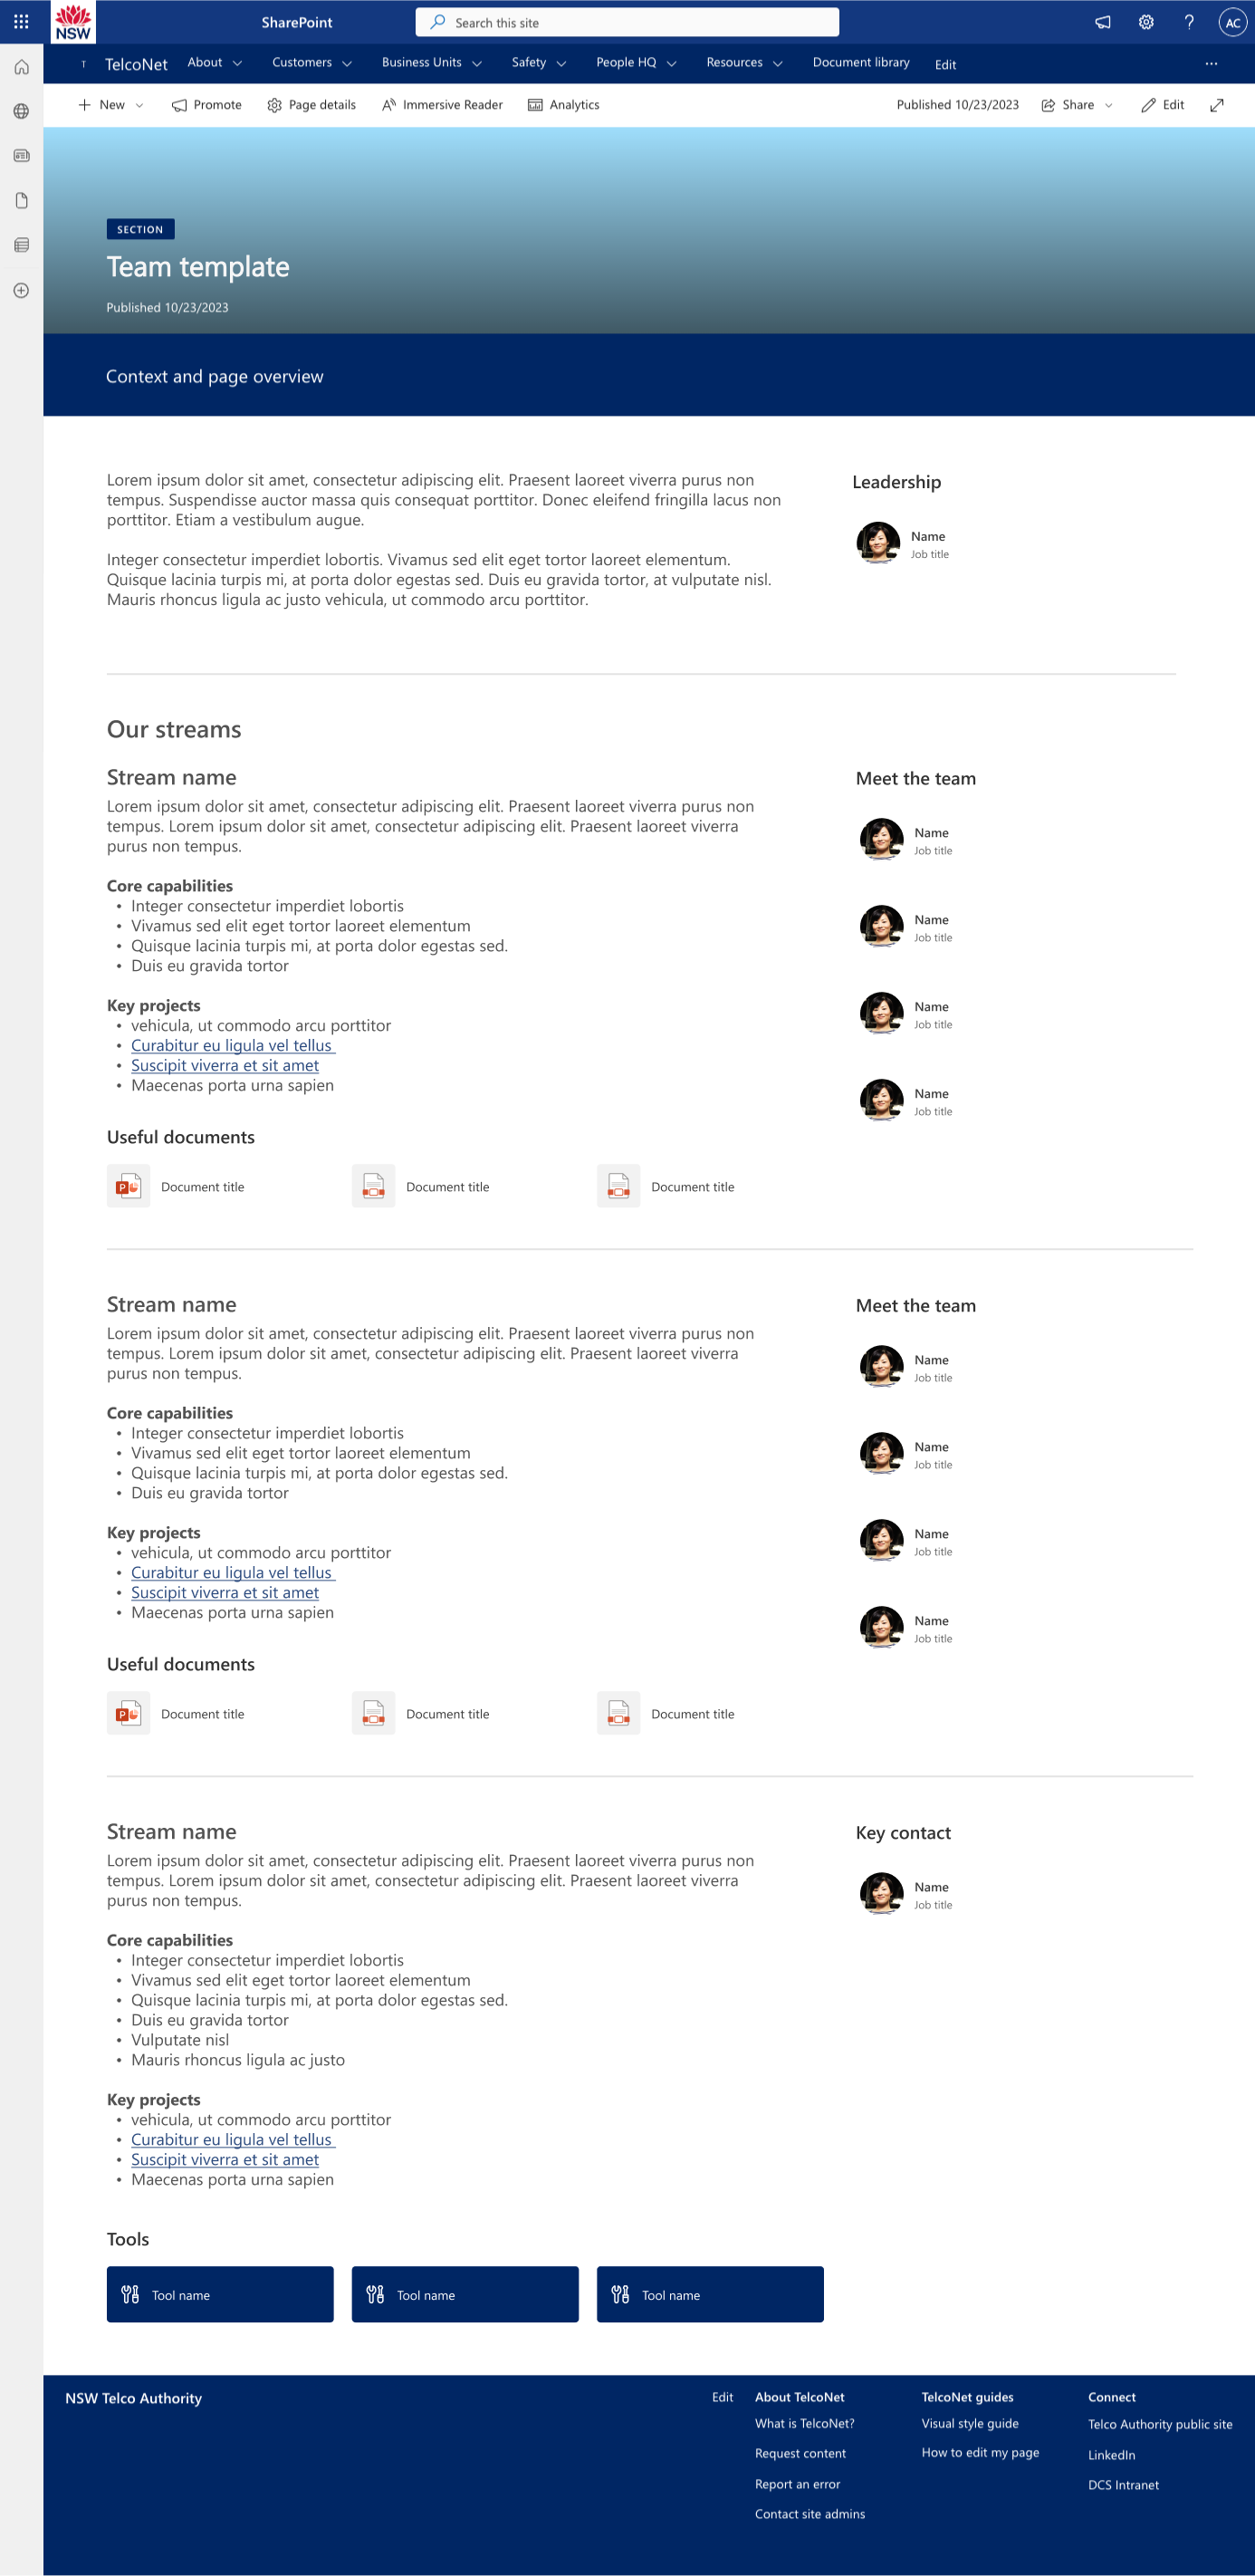Image resolution: width=1255 pixels, height=2576 pixels.
Task: Click the megaphone notifications icon
Action: click(x=1102, y=22)
